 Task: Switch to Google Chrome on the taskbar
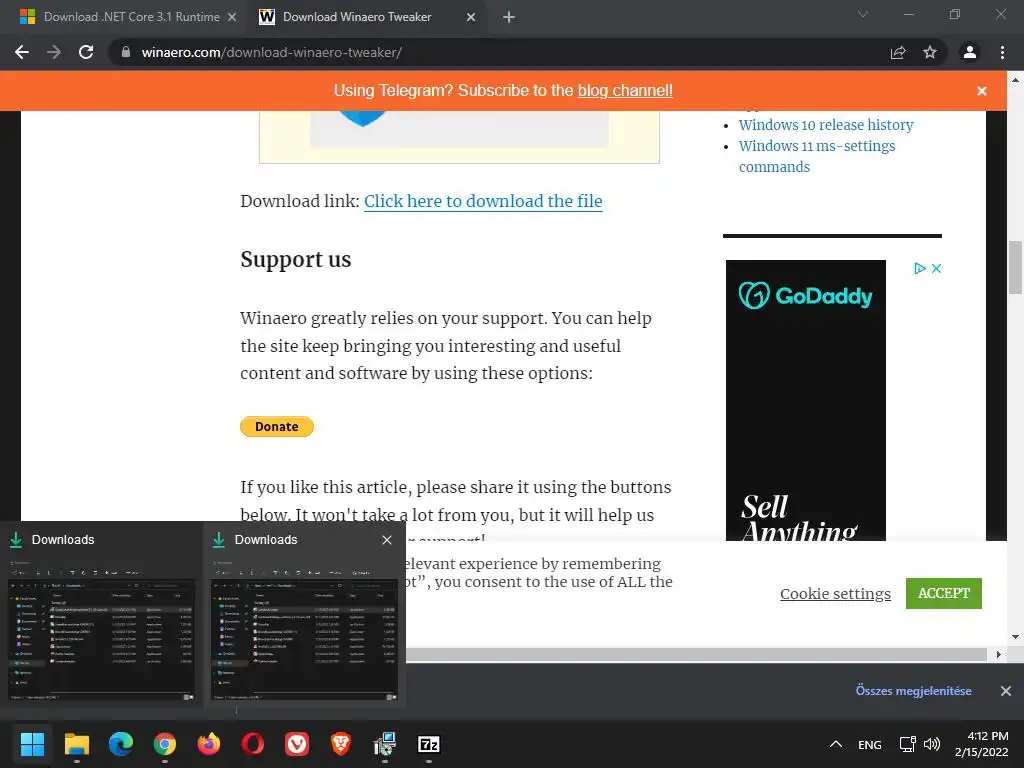tap(165, 744)
